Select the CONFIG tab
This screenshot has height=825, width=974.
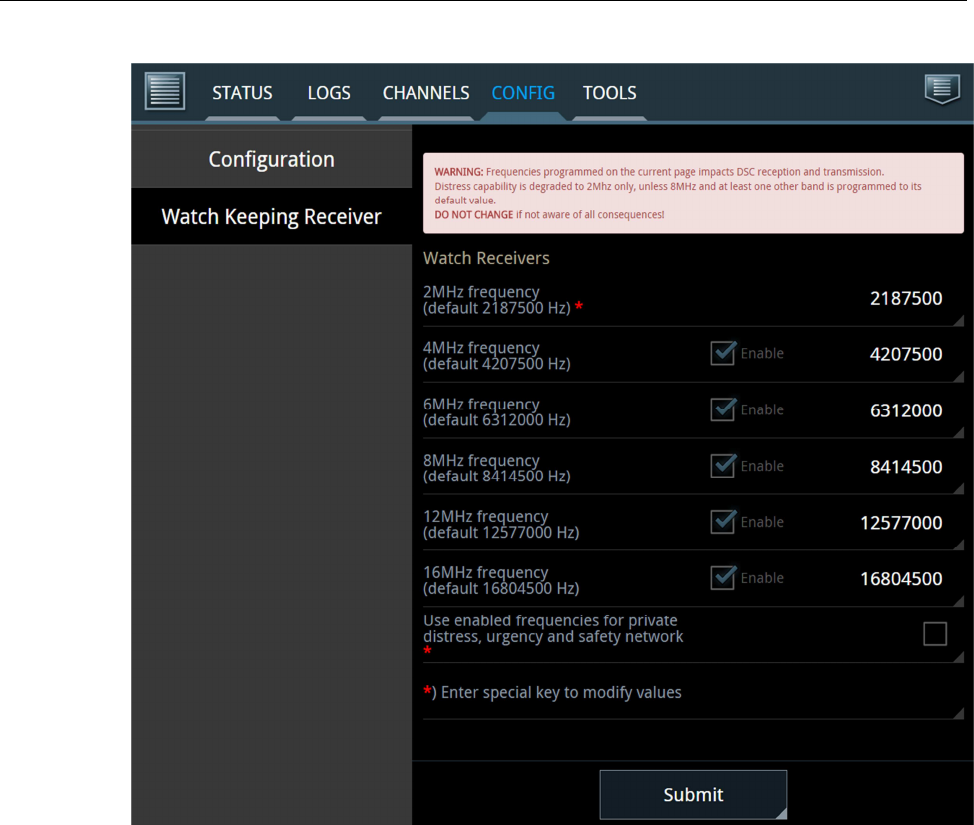[523, 93]
